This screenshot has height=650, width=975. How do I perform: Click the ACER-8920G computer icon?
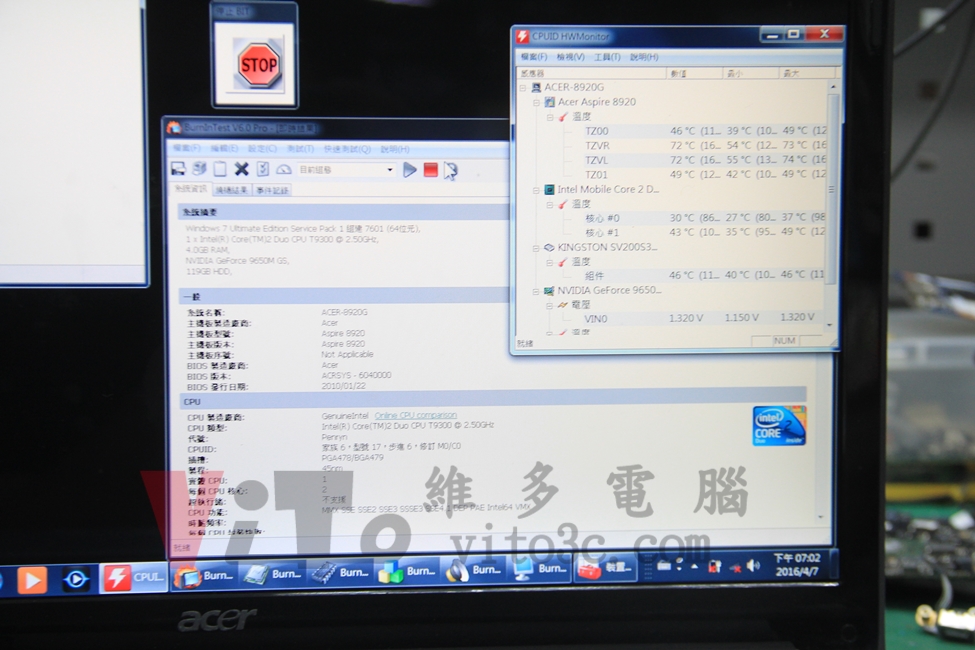pyautogui.click(x=536, y=88)
